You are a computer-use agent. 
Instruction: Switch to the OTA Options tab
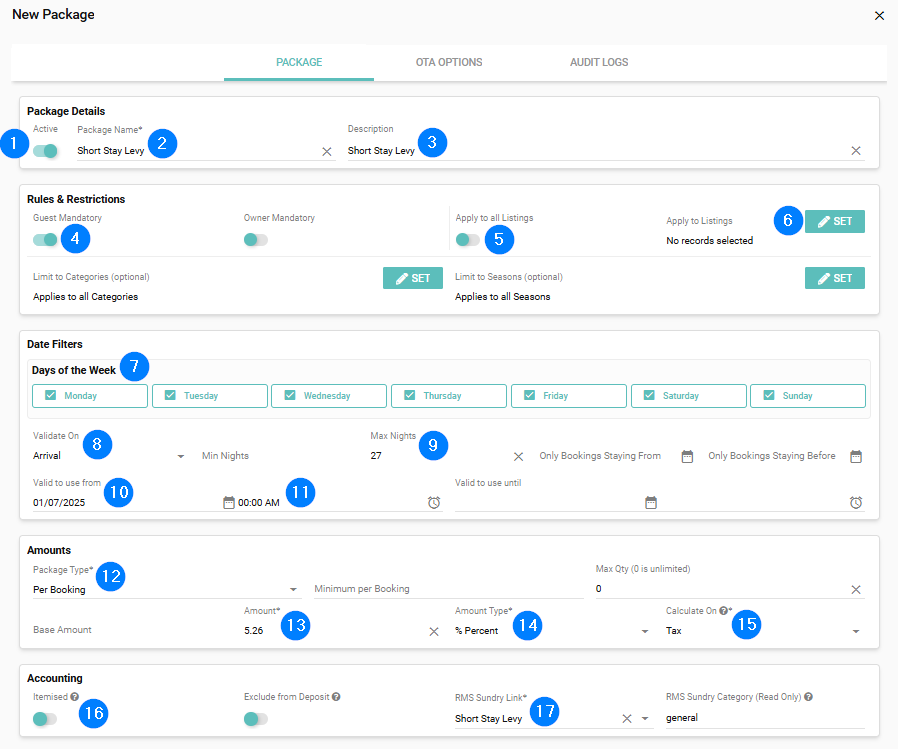(x=449, y=62)
